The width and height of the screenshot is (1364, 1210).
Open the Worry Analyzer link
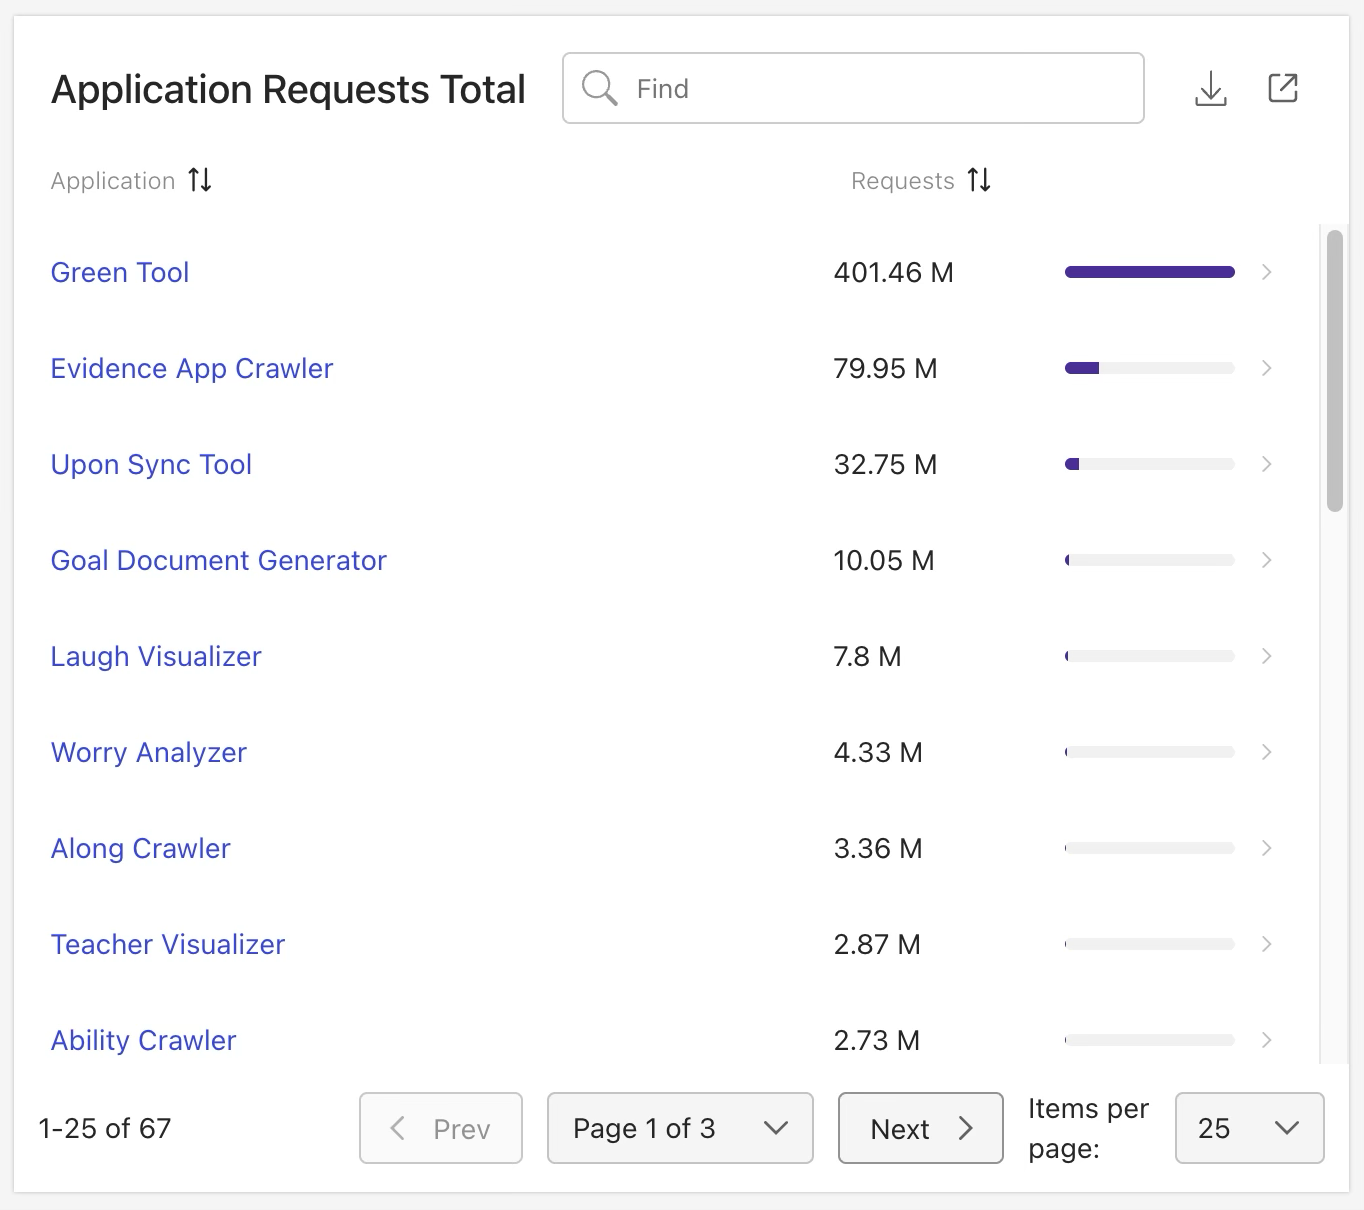pyautogui.click(x=149, y=753)
